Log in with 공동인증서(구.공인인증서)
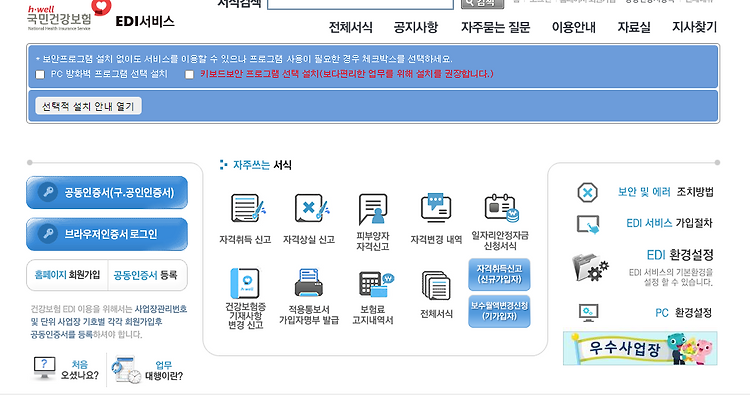 click(107, 193)
